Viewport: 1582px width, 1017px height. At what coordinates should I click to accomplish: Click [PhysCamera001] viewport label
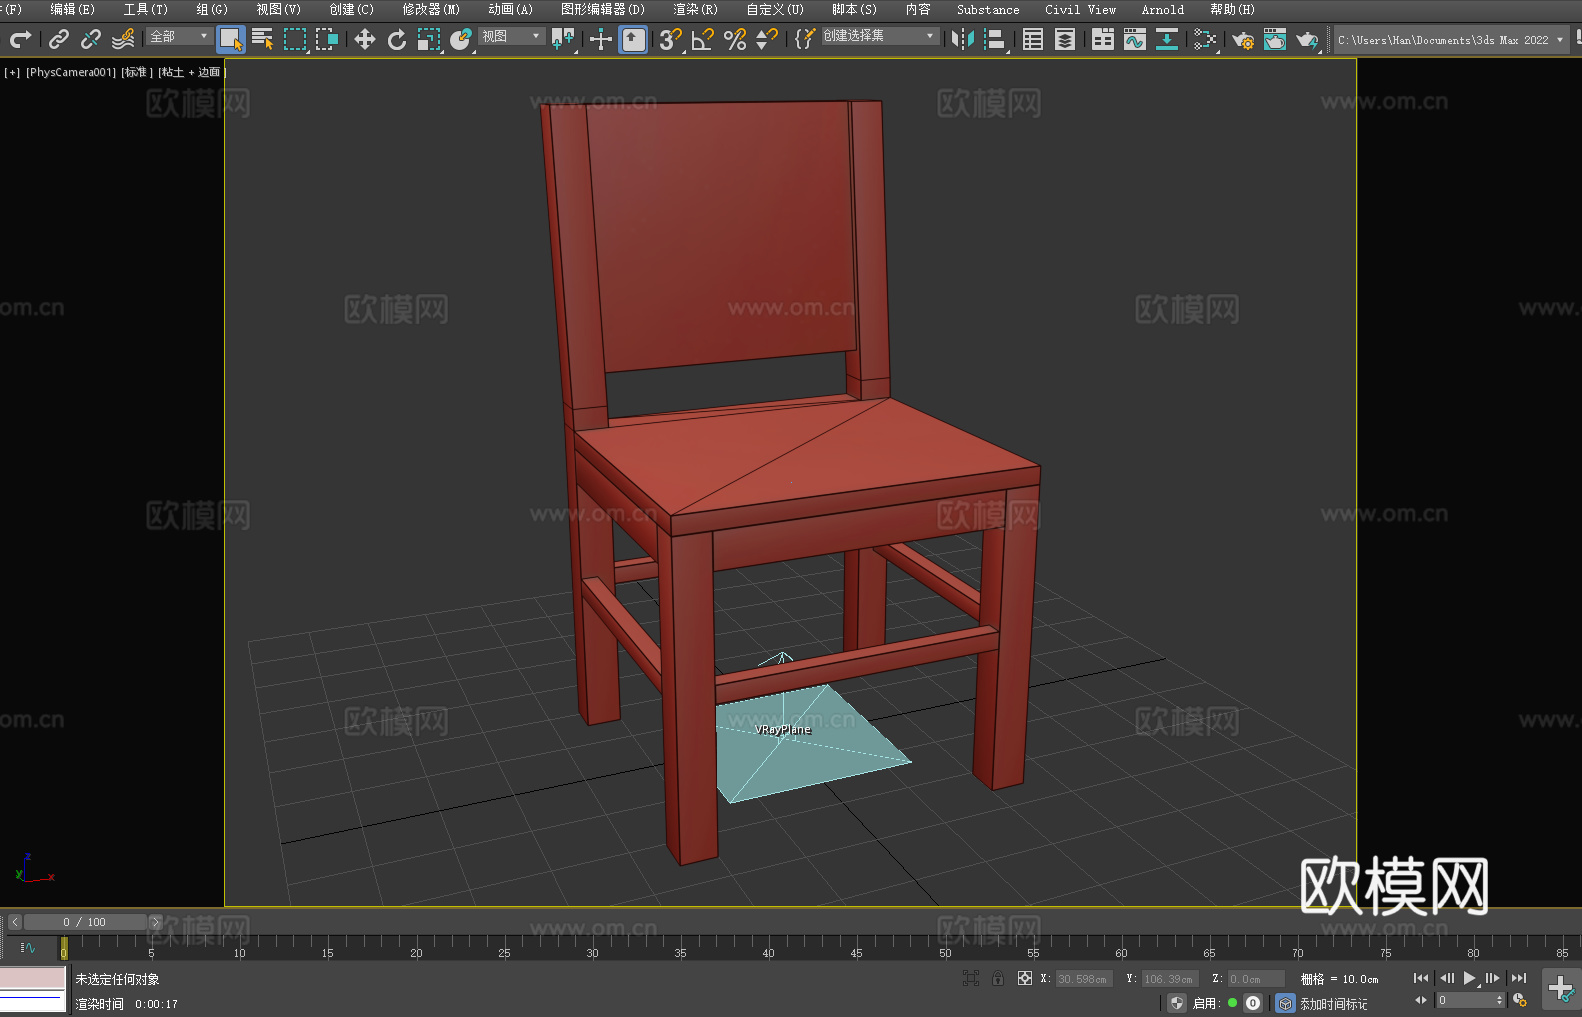71,72
